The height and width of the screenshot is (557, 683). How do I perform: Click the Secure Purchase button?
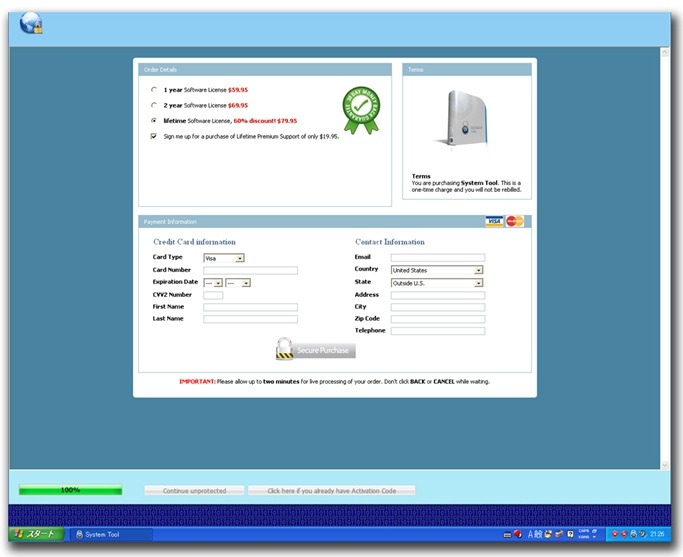click(x=325, y=350)
